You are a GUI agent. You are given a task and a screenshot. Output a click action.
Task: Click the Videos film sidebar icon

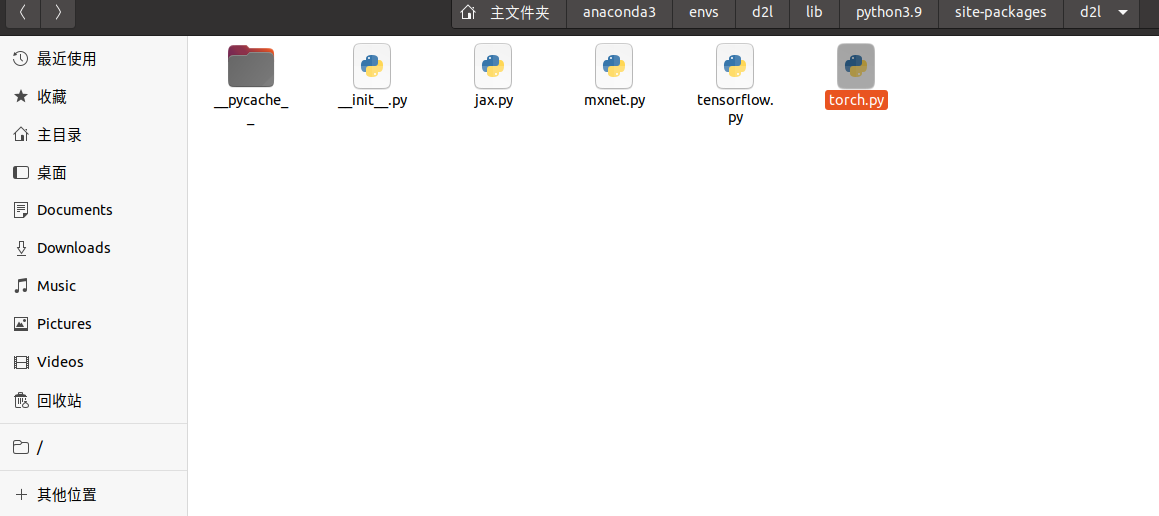point(21,361)
